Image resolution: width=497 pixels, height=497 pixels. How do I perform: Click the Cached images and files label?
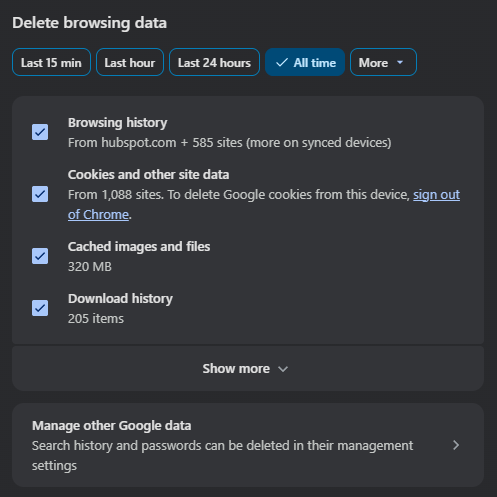tap(139, 247)
